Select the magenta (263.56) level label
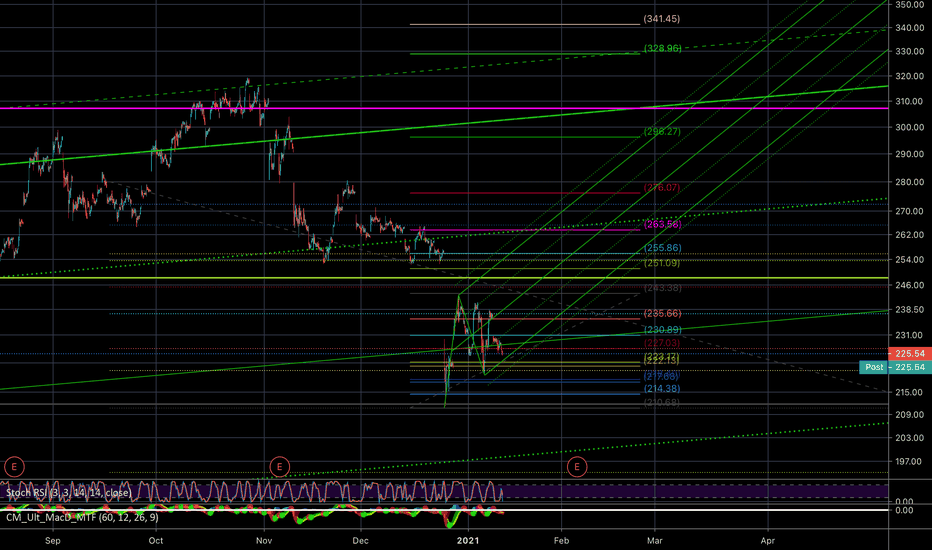 coord(663,224)
